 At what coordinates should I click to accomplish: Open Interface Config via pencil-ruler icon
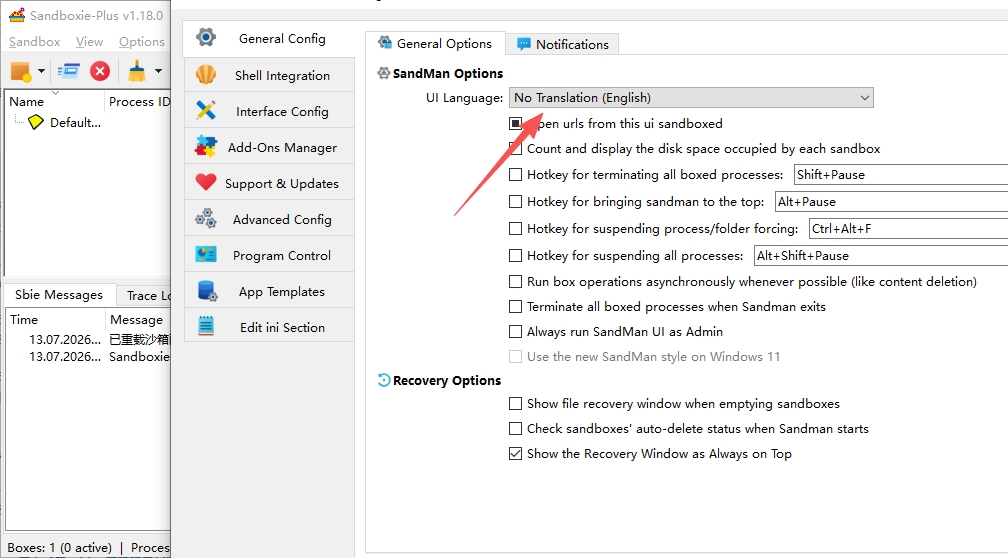206,111
